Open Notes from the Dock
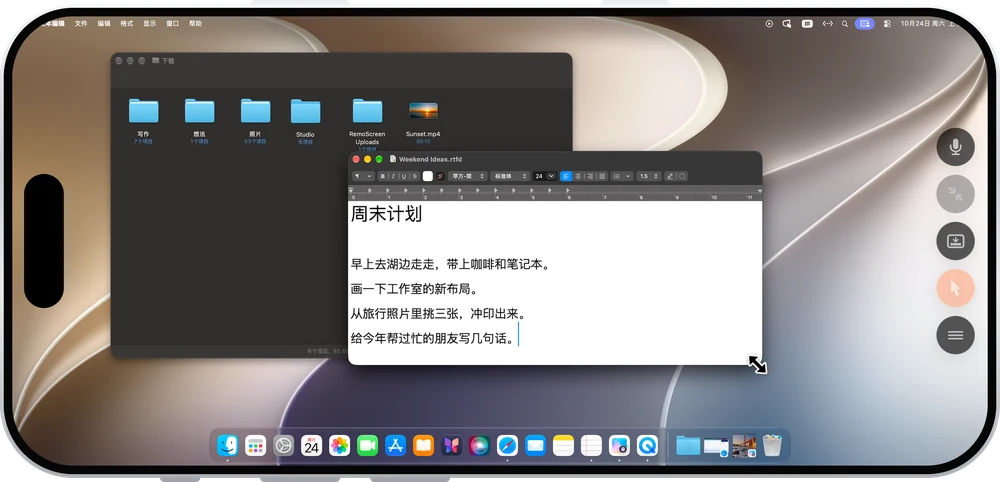 (563, 446)
